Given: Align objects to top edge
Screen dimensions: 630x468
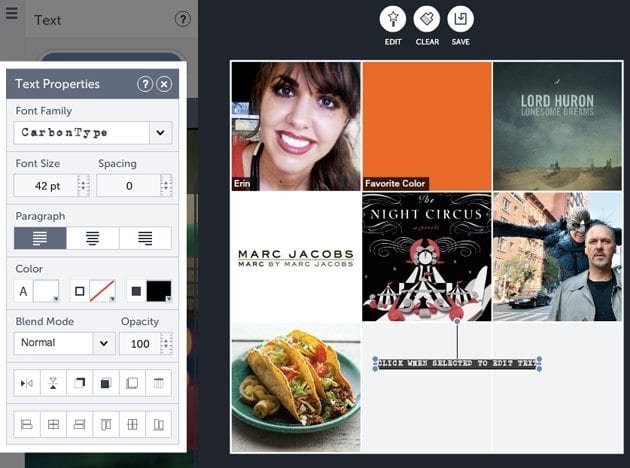Looking at the screenshot, I should [106, 424].
